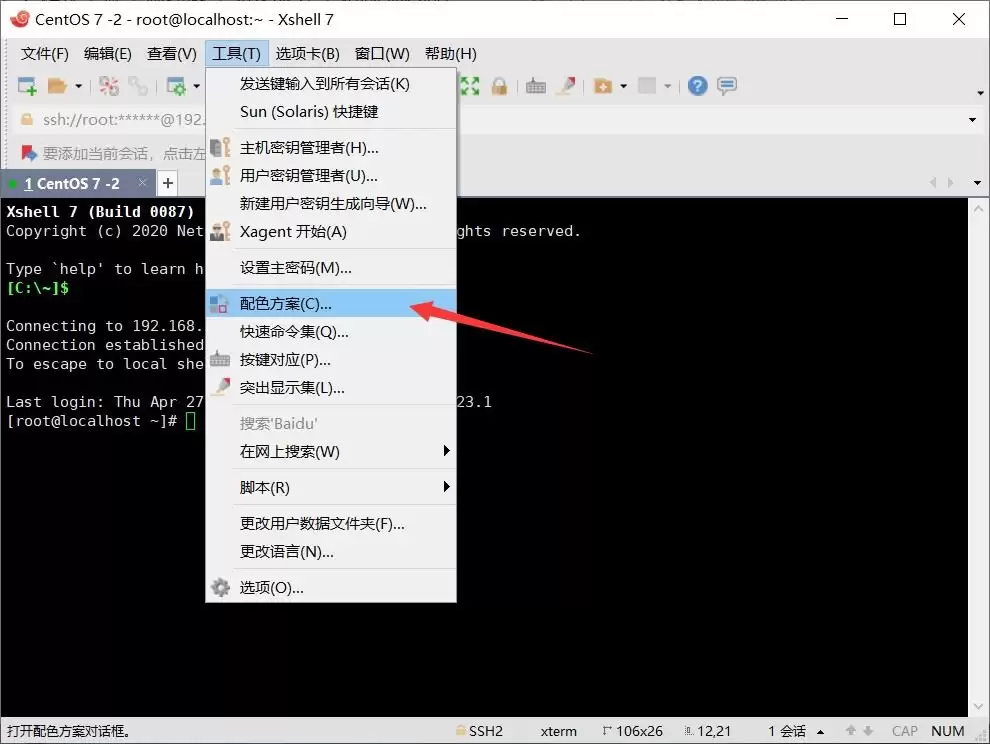Open 用户密钥管理者(U)...

point(331,176)
